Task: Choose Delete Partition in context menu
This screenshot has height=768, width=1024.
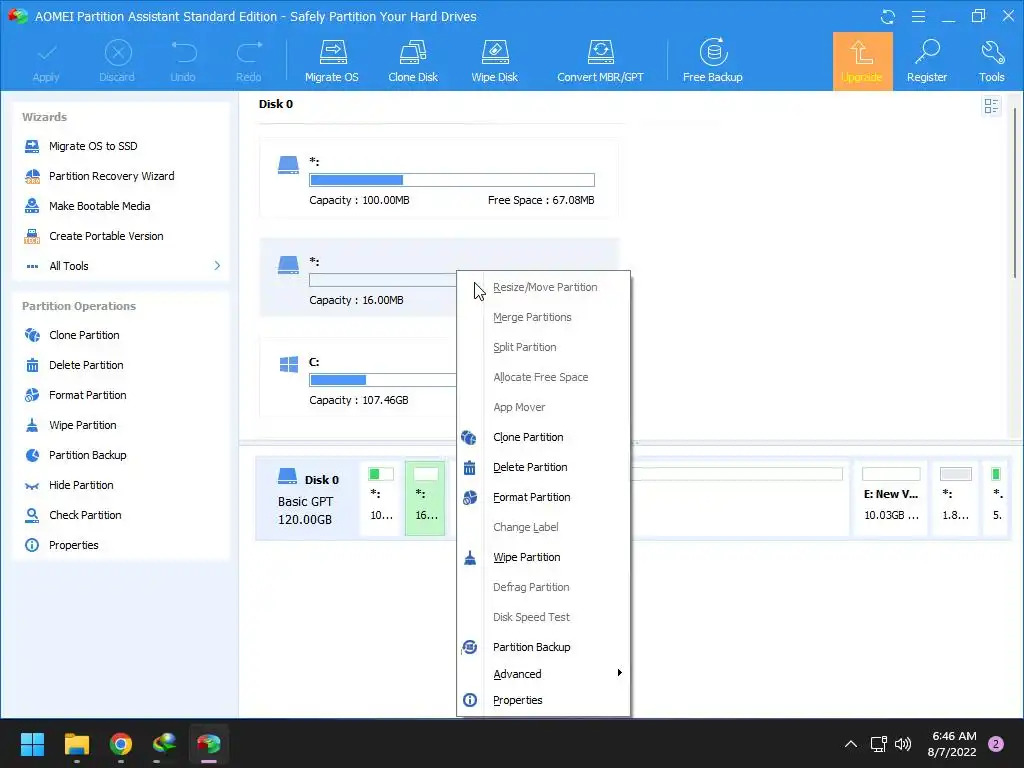Action: tap(543, 468)
